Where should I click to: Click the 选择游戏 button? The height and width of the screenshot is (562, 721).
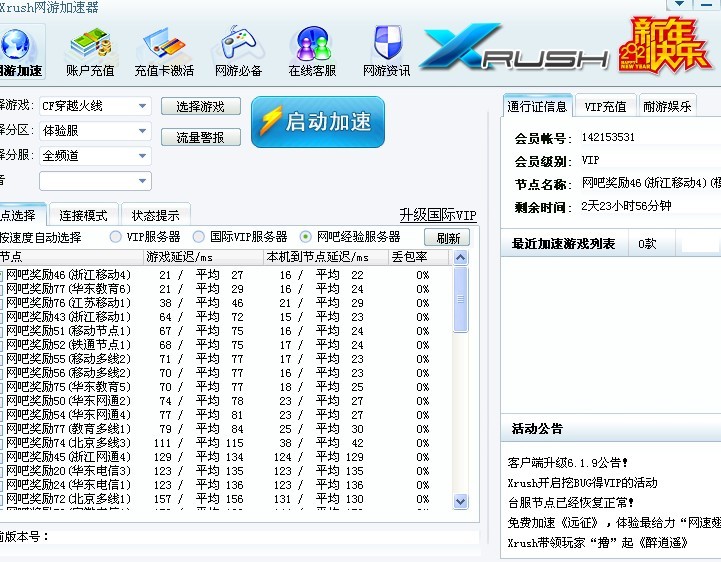pos(200,106)
